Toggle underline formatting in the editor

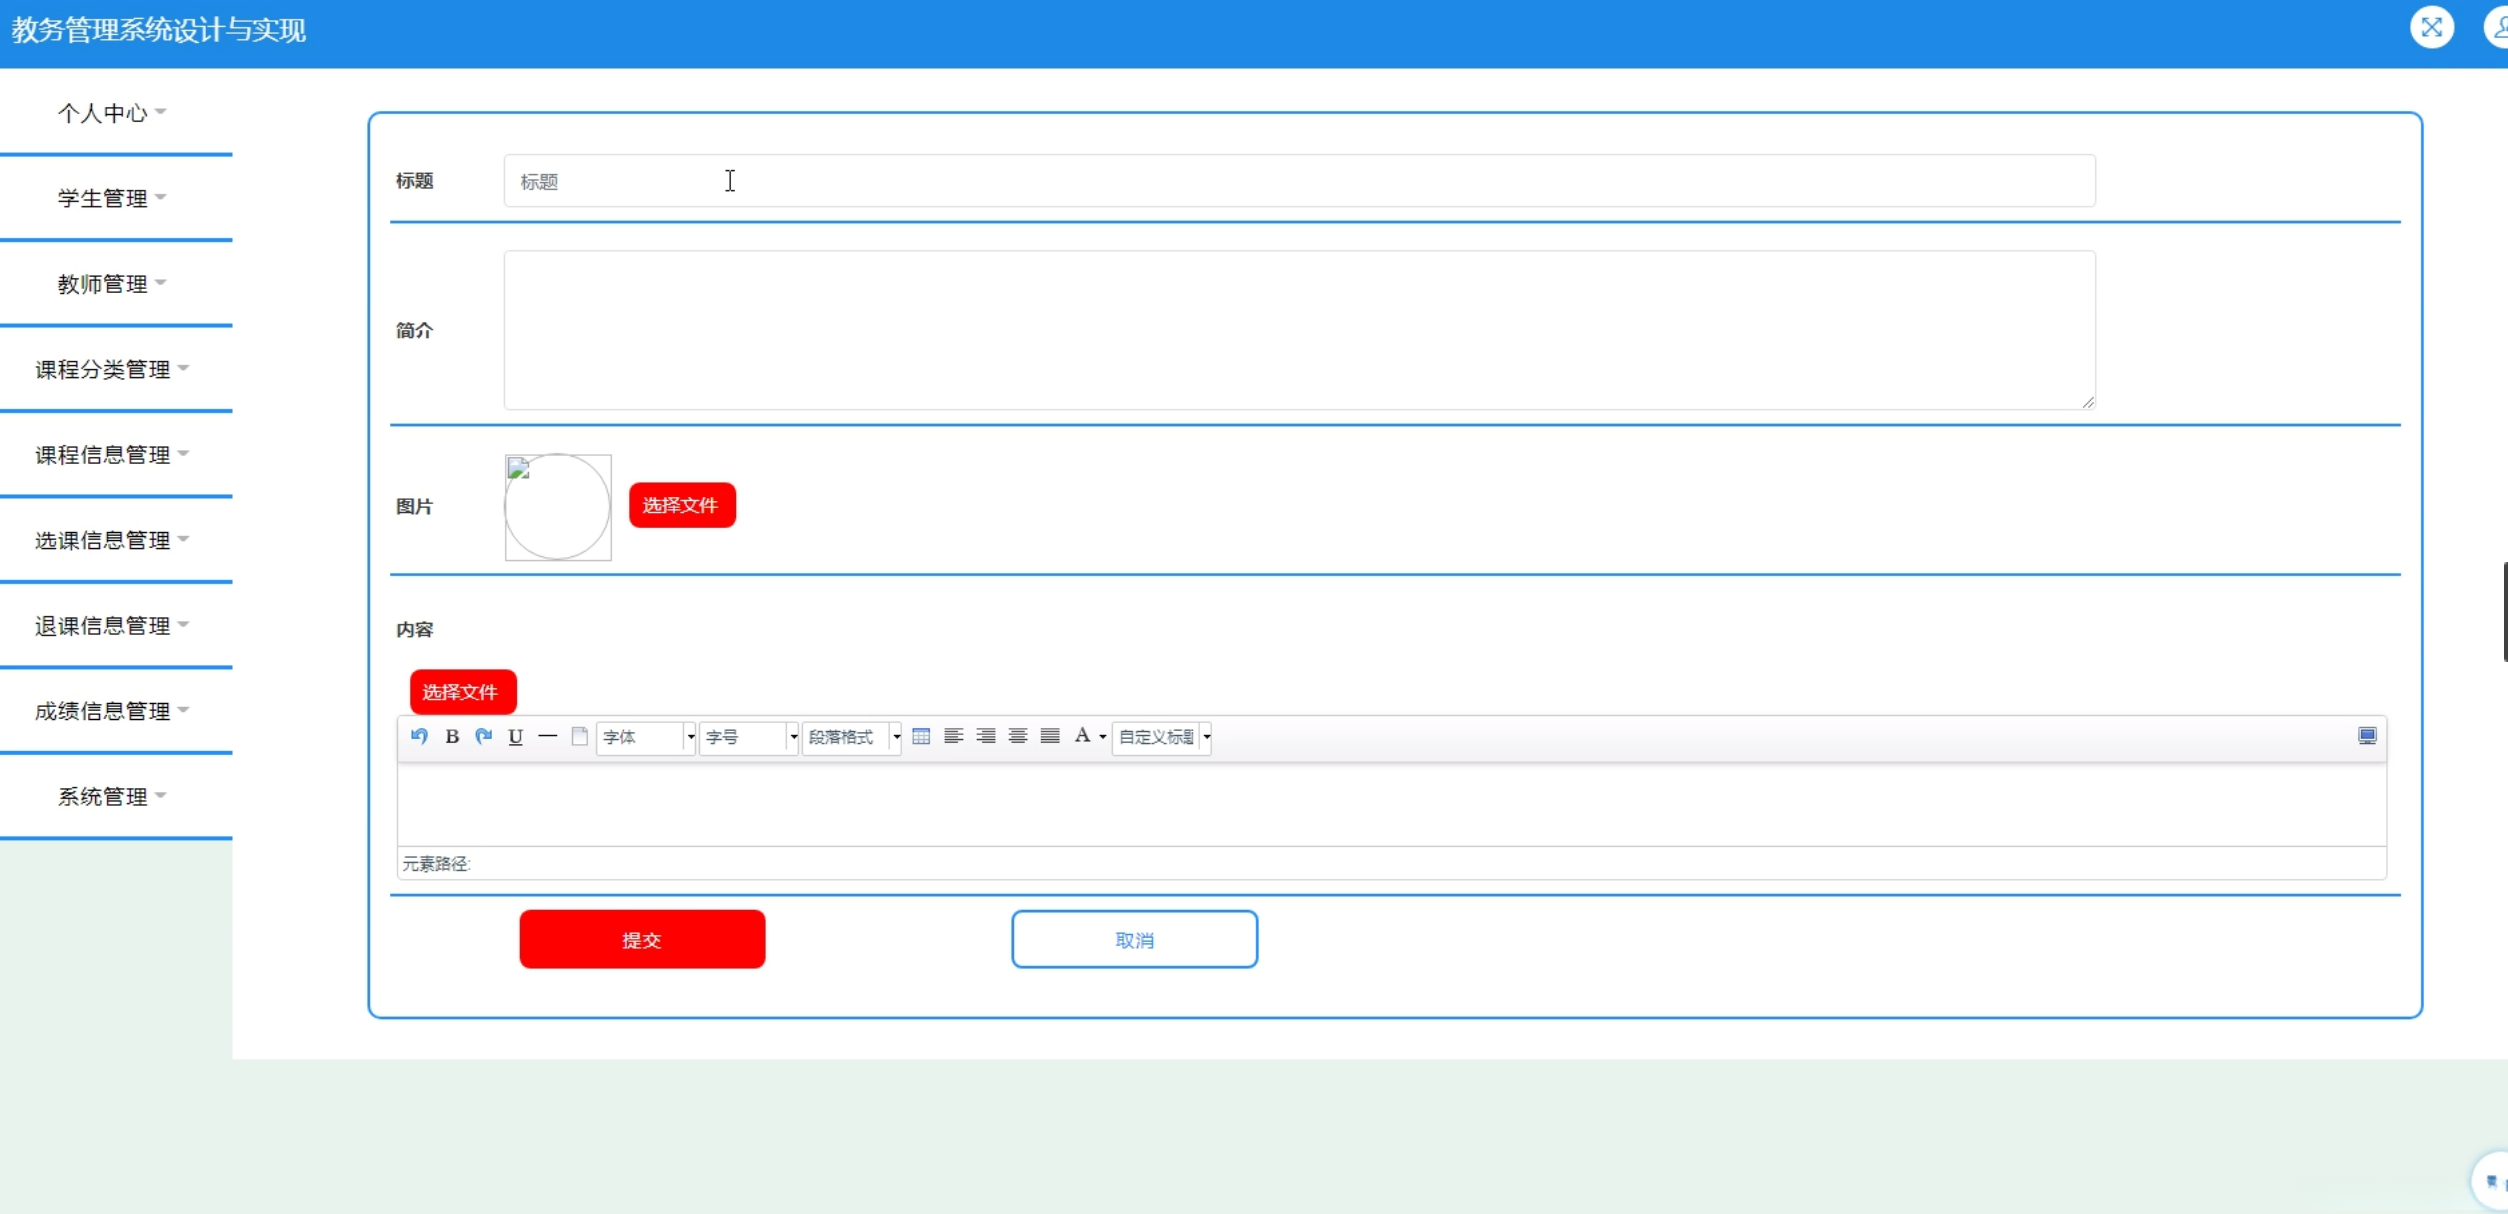coord(516,736)
